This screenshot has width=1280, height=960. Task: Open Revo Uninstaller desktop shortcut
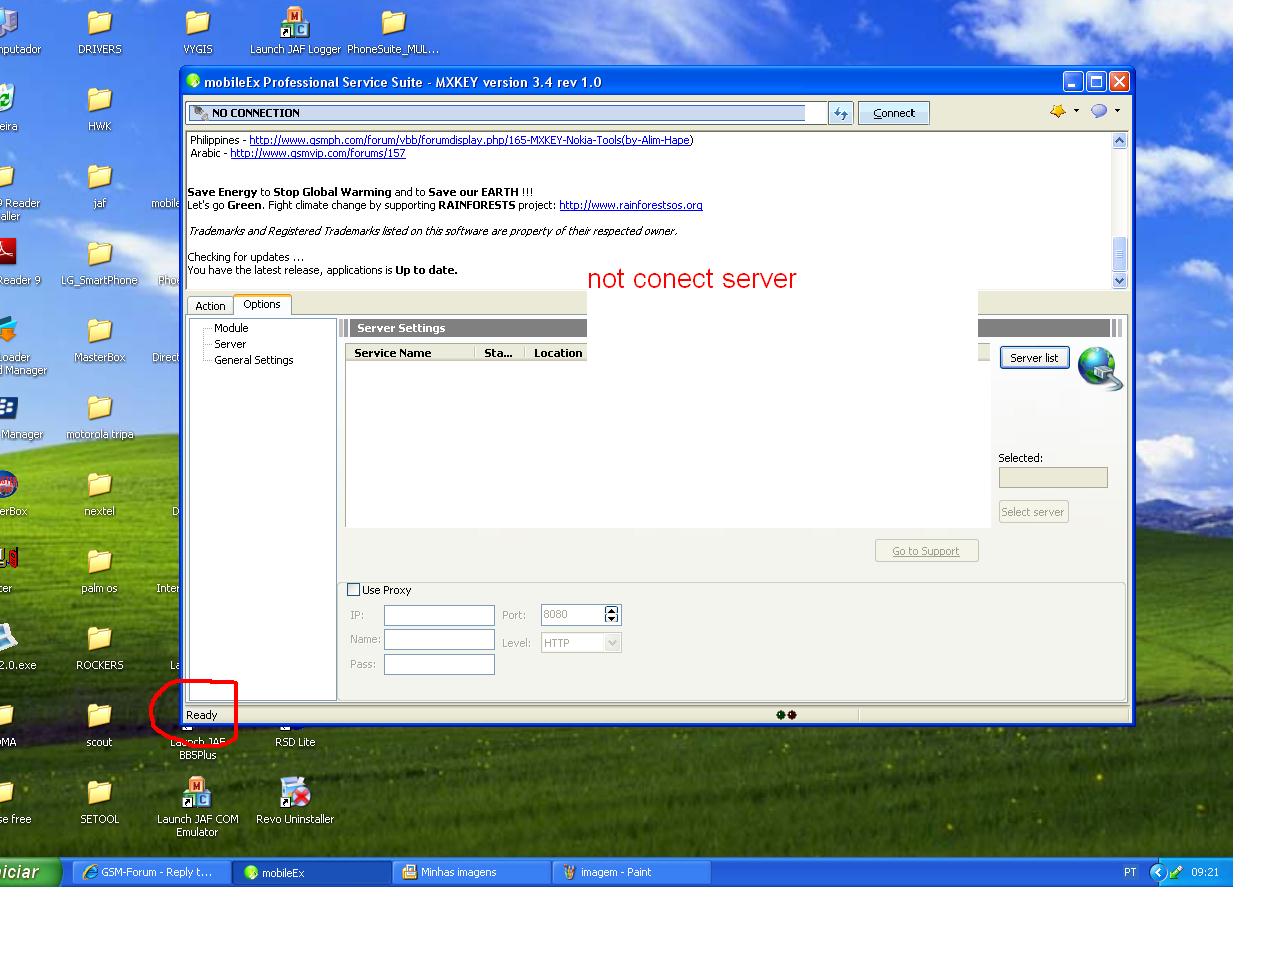pos(295,801)
